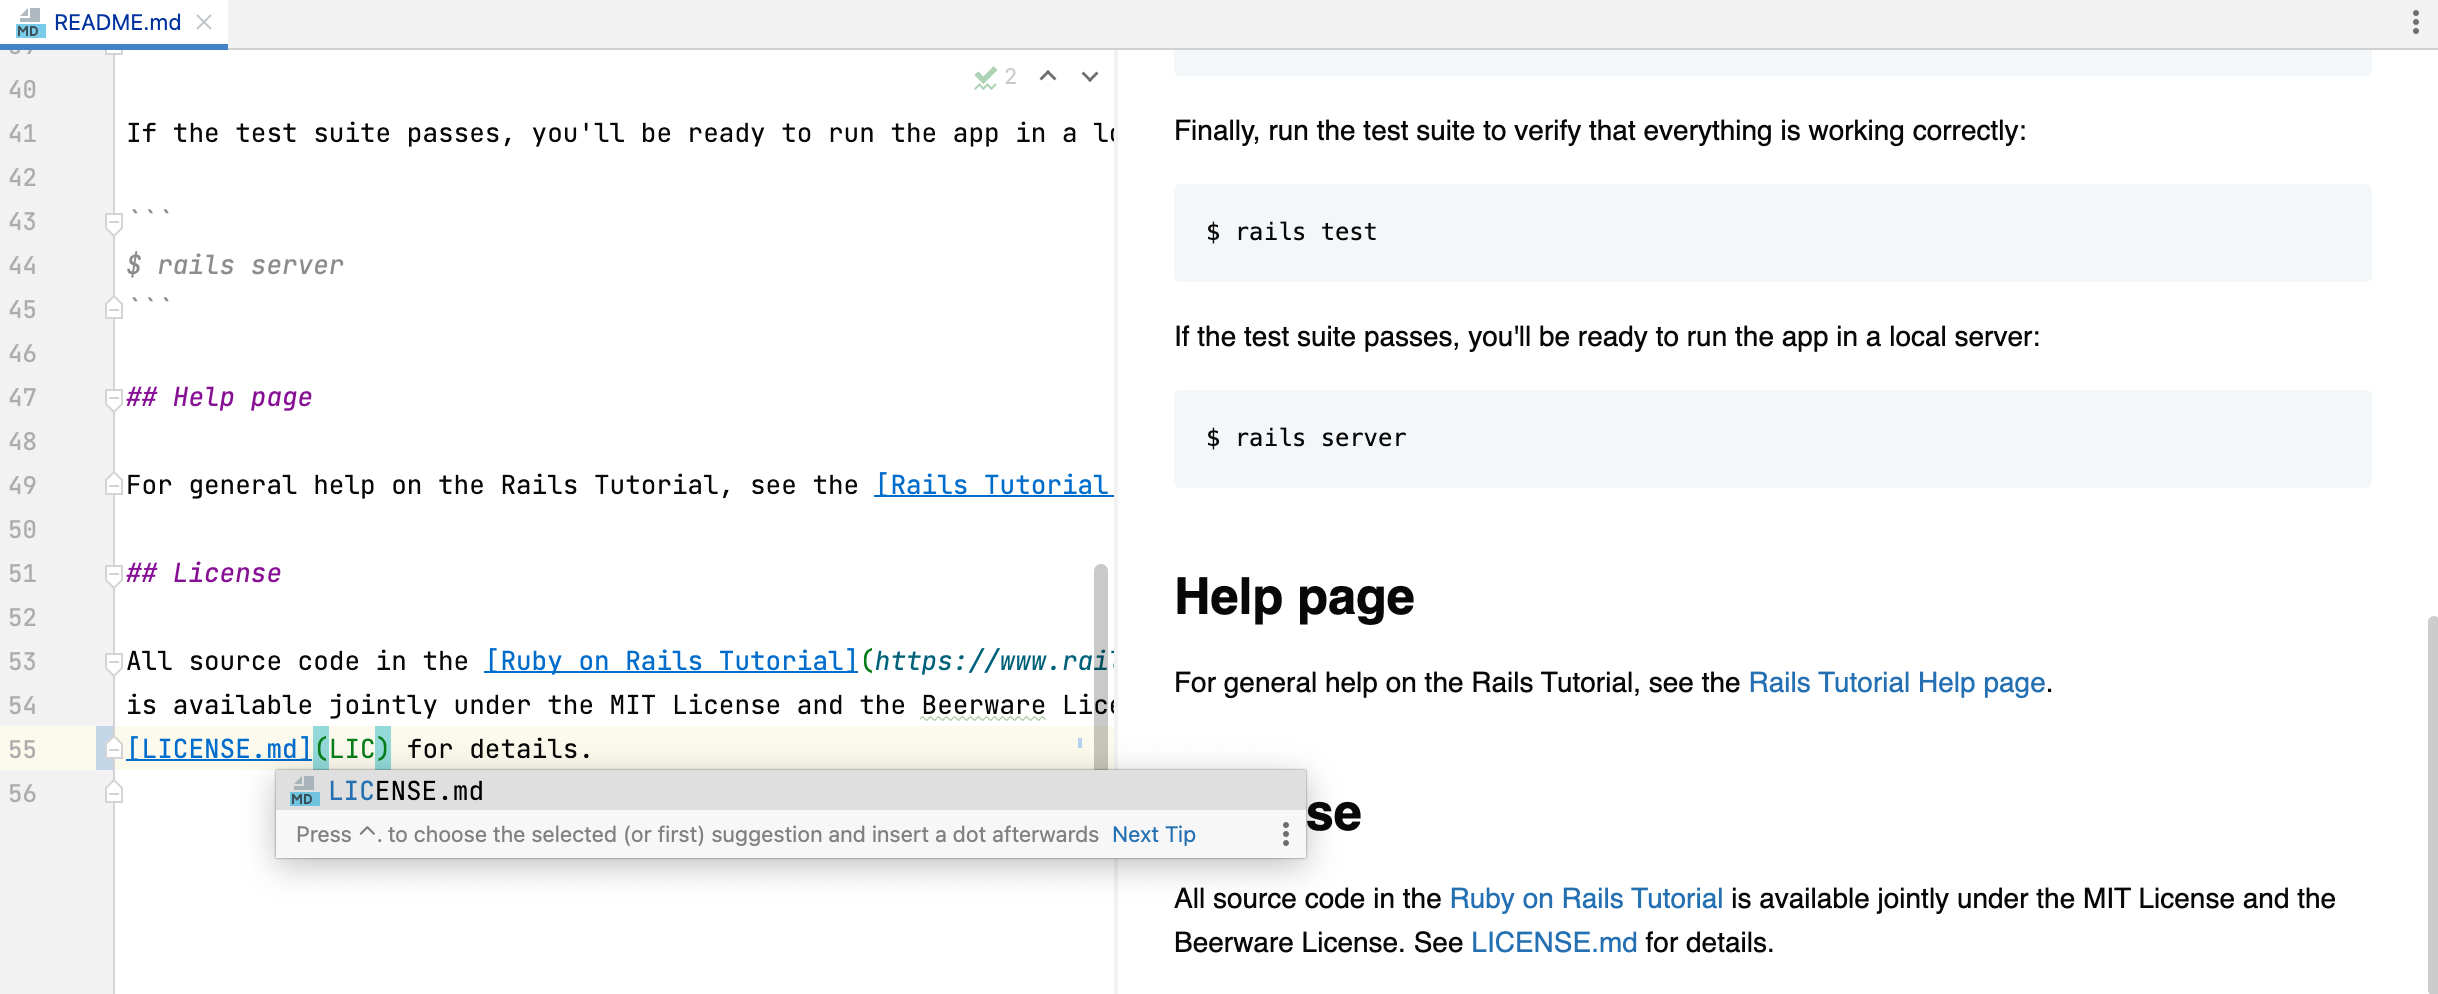Image resolution: width=2438 pixels, height=994 pixels.
Task: Select LICENSE.md from the completion popup
Action: coord(406,791)
